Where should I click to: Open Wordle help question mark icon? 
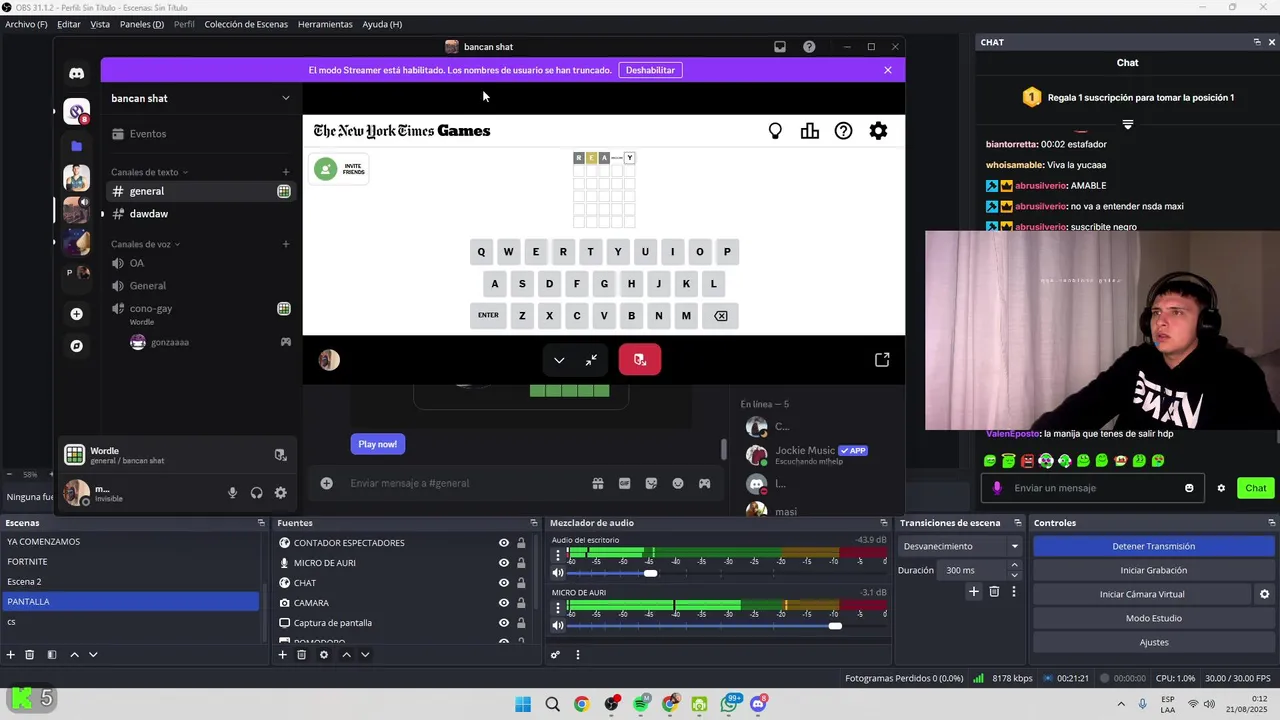(x=844, y=131)
